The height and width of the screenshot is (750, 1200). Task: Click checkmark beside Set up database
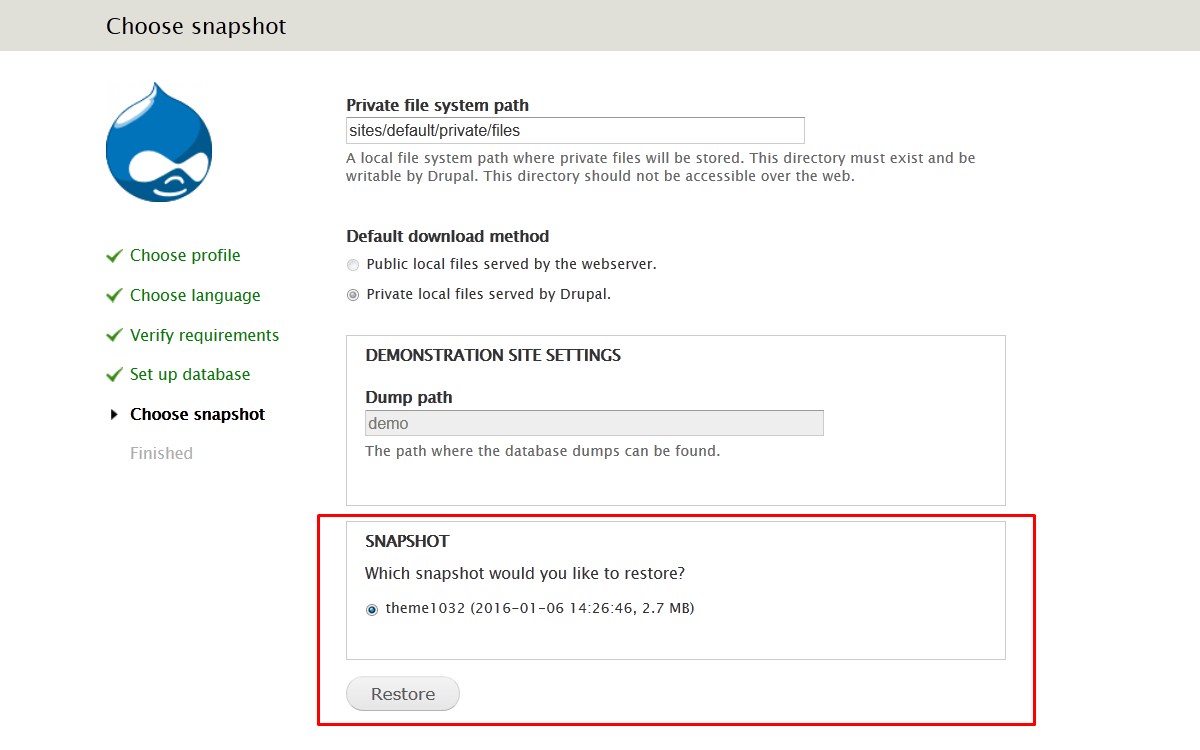114,375
